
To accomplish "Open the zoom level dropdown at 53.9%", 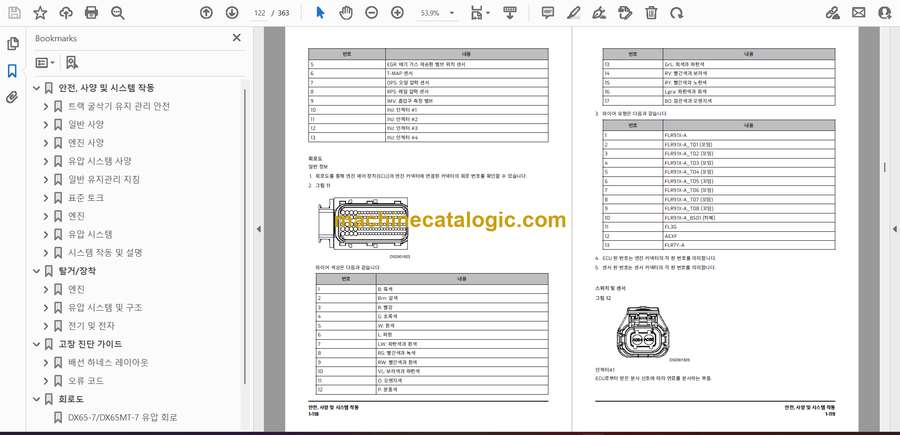I will (452, 13).
